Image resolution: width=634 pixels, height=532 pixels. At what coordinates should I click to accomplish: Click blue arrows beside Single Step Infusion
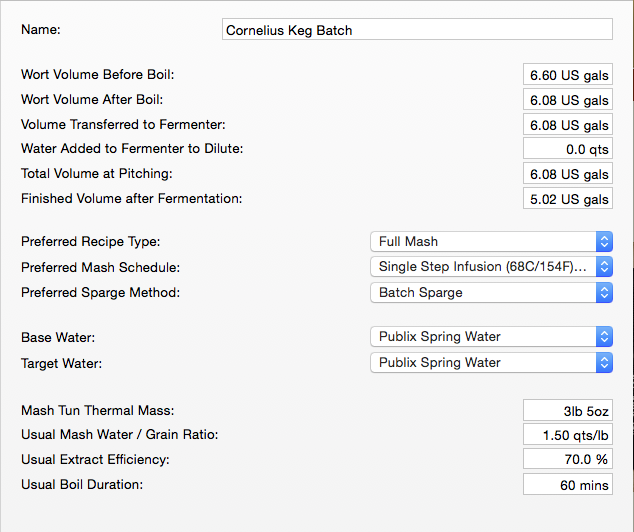(604, 267)
